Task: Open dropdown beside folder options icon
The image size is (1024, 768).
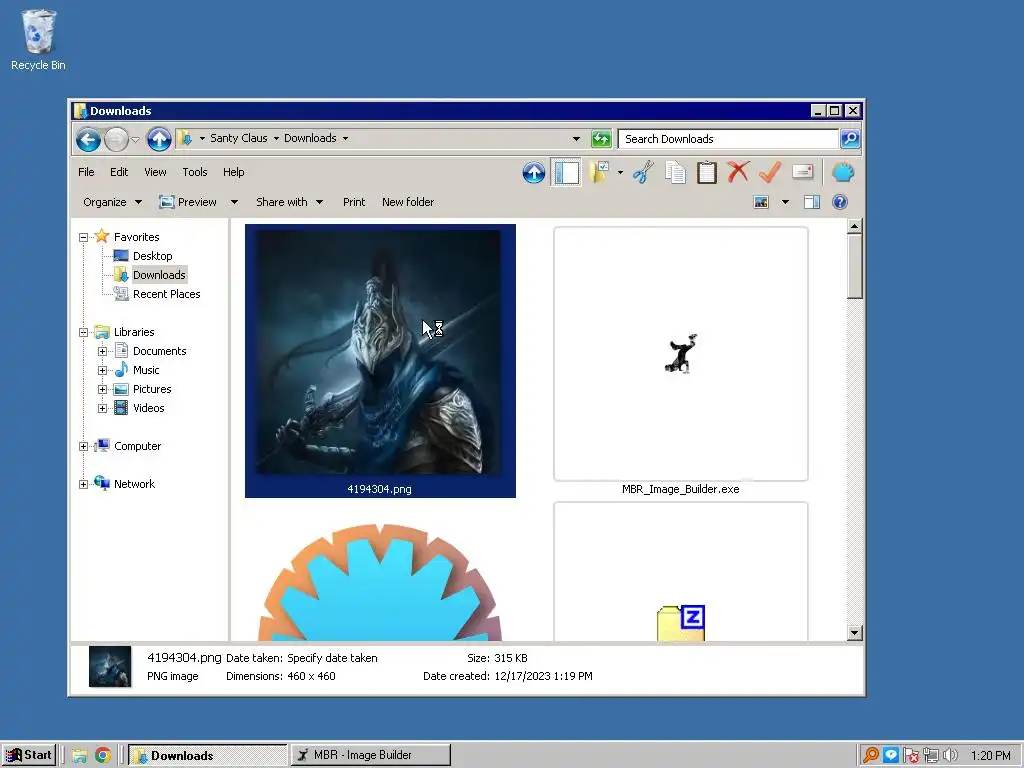Action: 620,172
